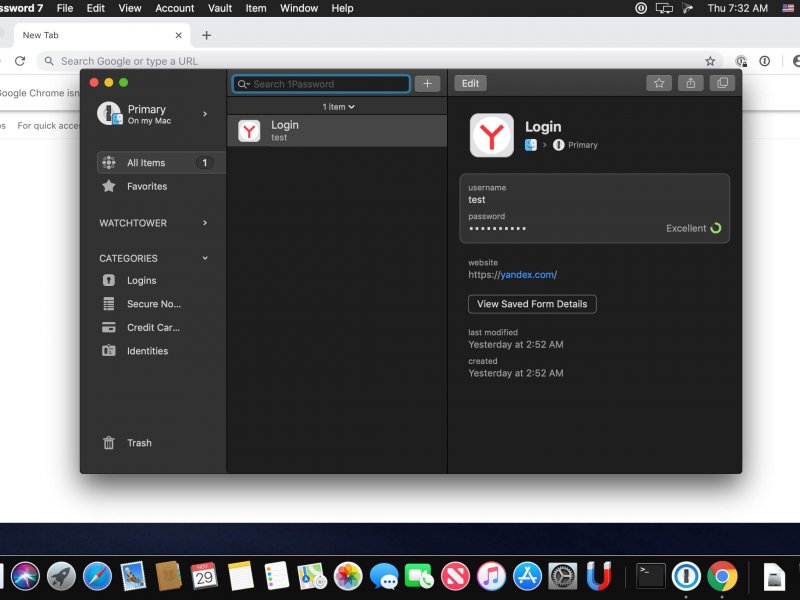Click the concealed password dots
This screenshot has height=600, width=800.
497,229
